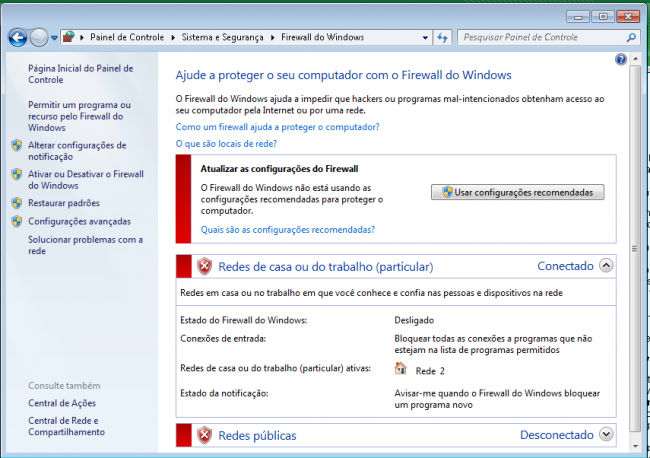Collapse the Redes de casa section chevron
The width and height of the screenshot is (650, 458).
[606, 265]
